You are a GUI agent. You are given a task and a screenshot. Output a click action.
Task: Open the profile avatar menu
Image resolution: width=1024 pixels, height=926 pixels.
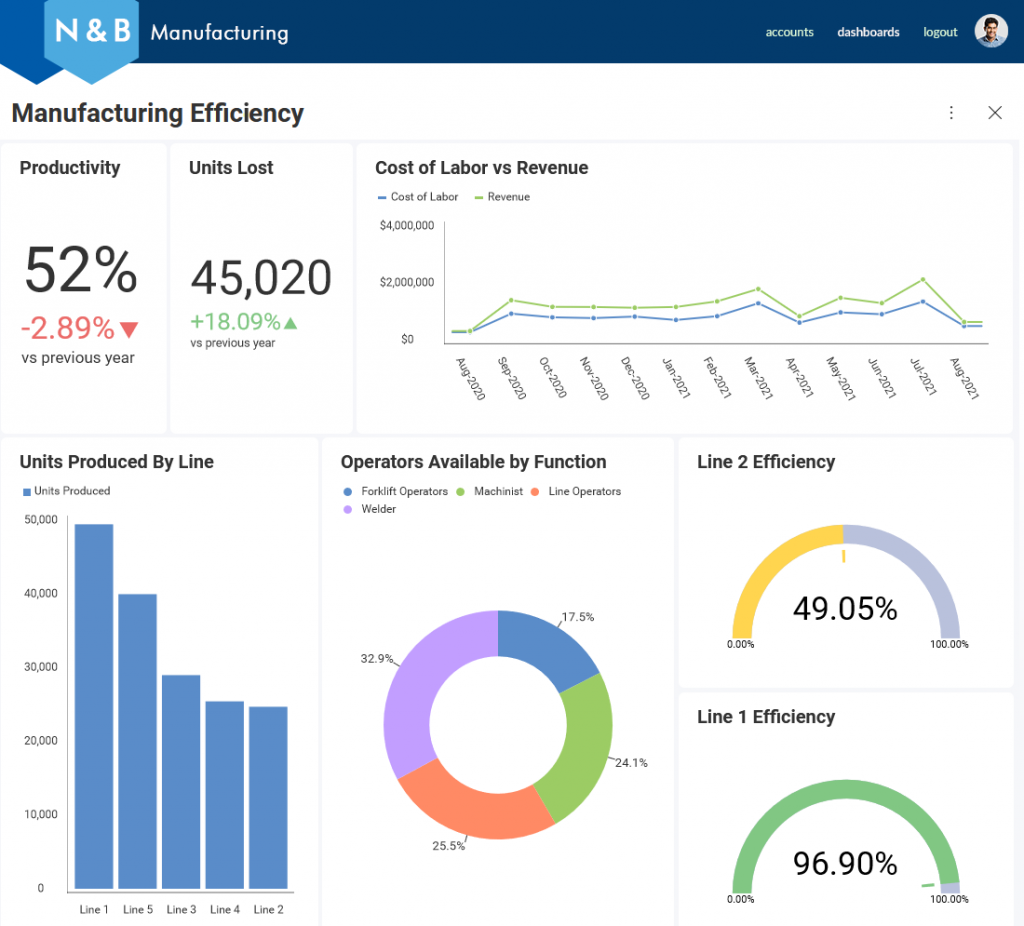tap(990, 31)
